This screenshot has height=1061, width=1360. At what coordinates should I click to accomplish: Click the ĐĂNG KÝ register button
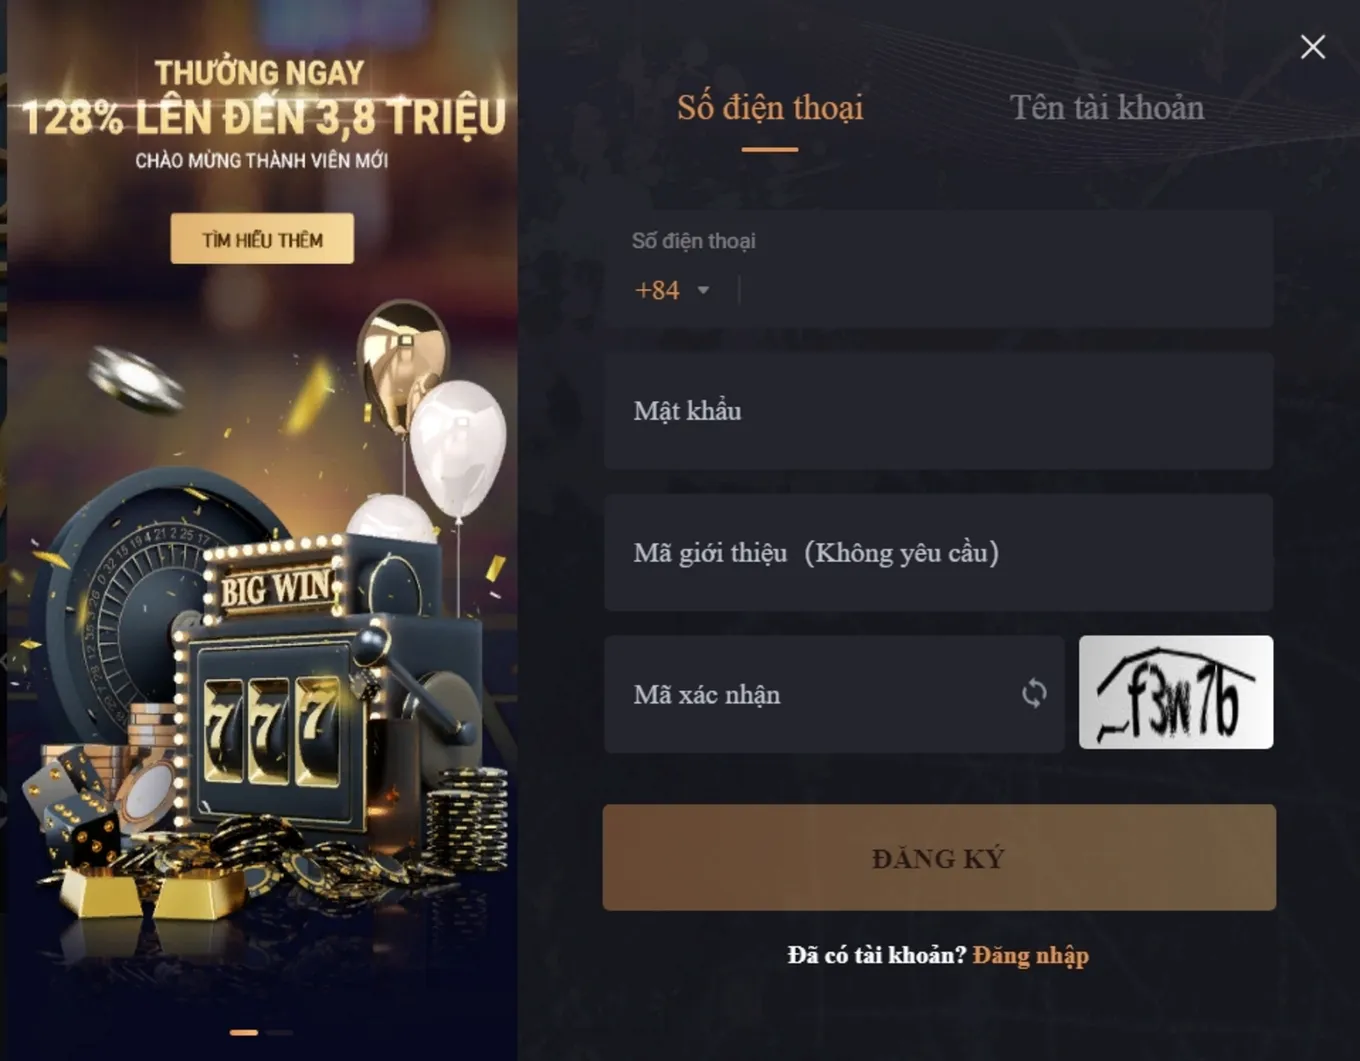pyautogui.click(x=939, y=857)
